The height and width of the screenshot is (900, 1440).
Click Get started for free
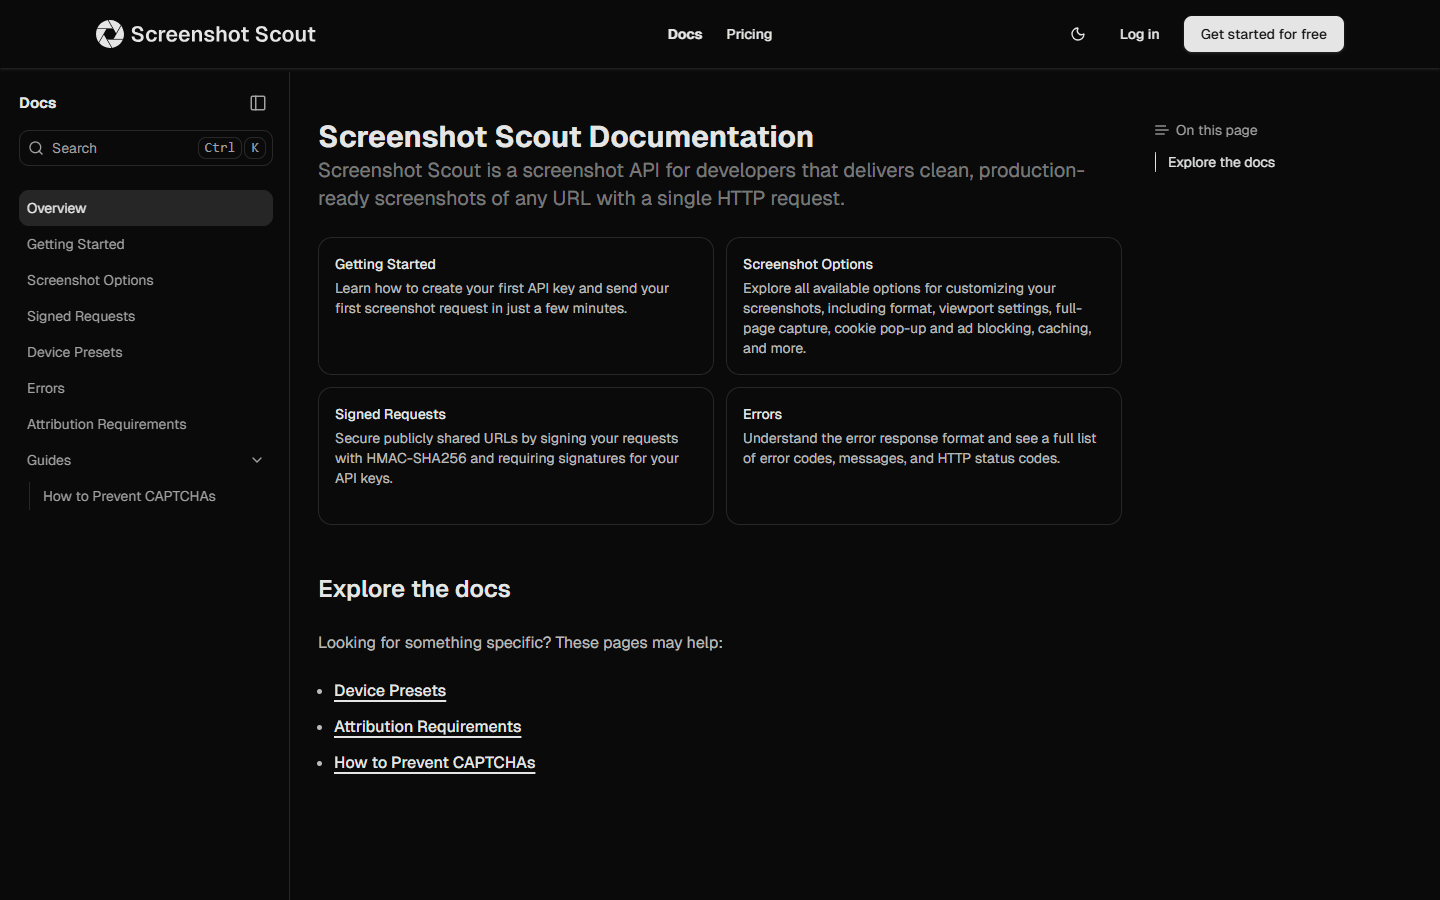[1263, 33]
